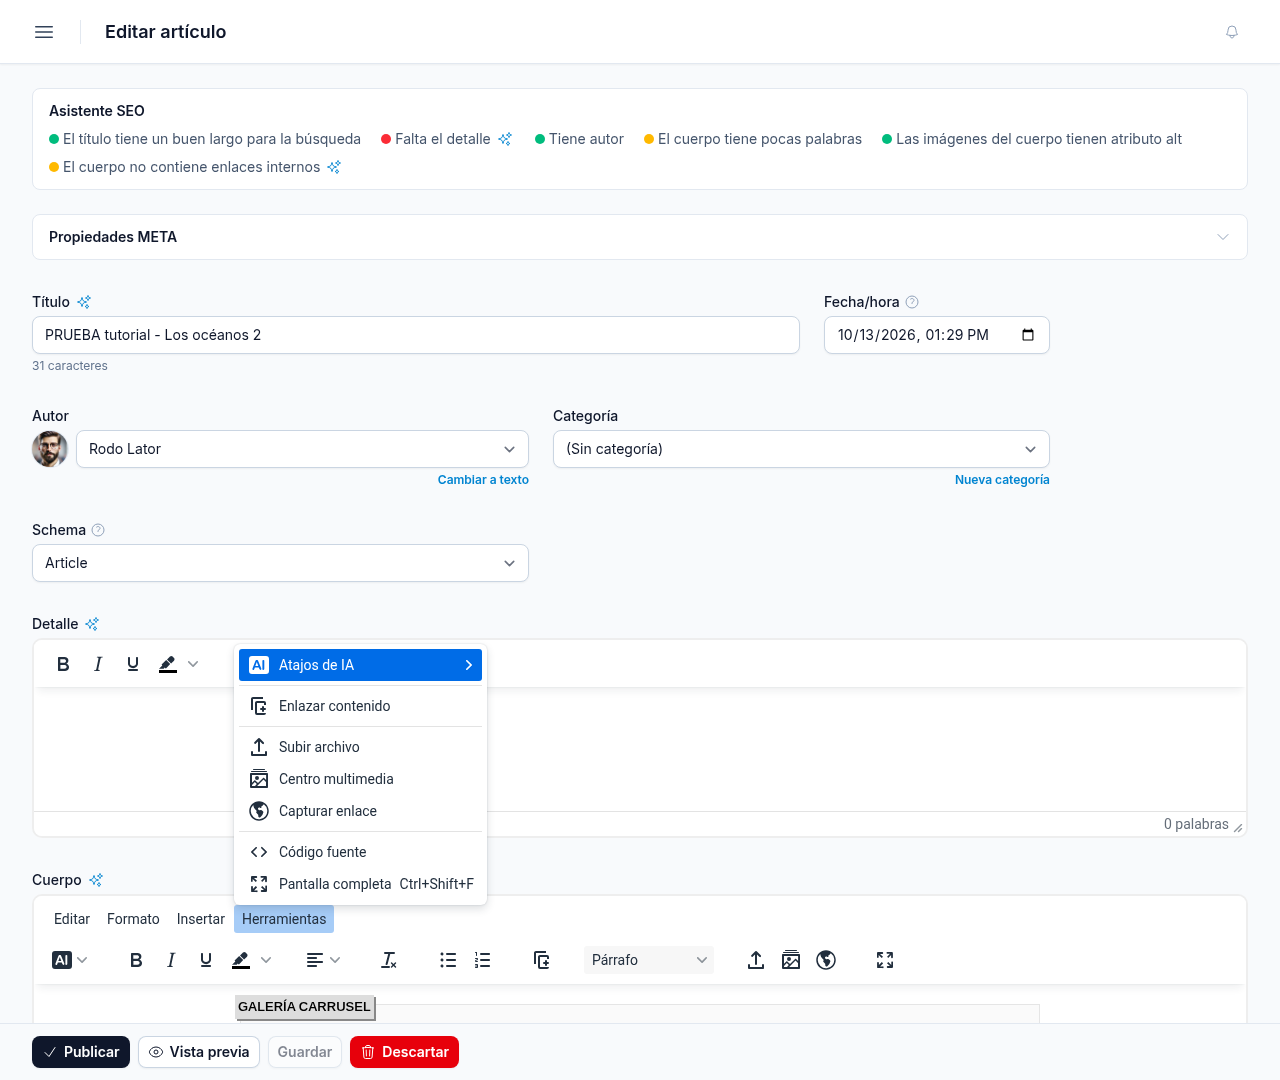
Task: Click AI sparkle icon beside Detalle label
Action: (x=92, y=624)
